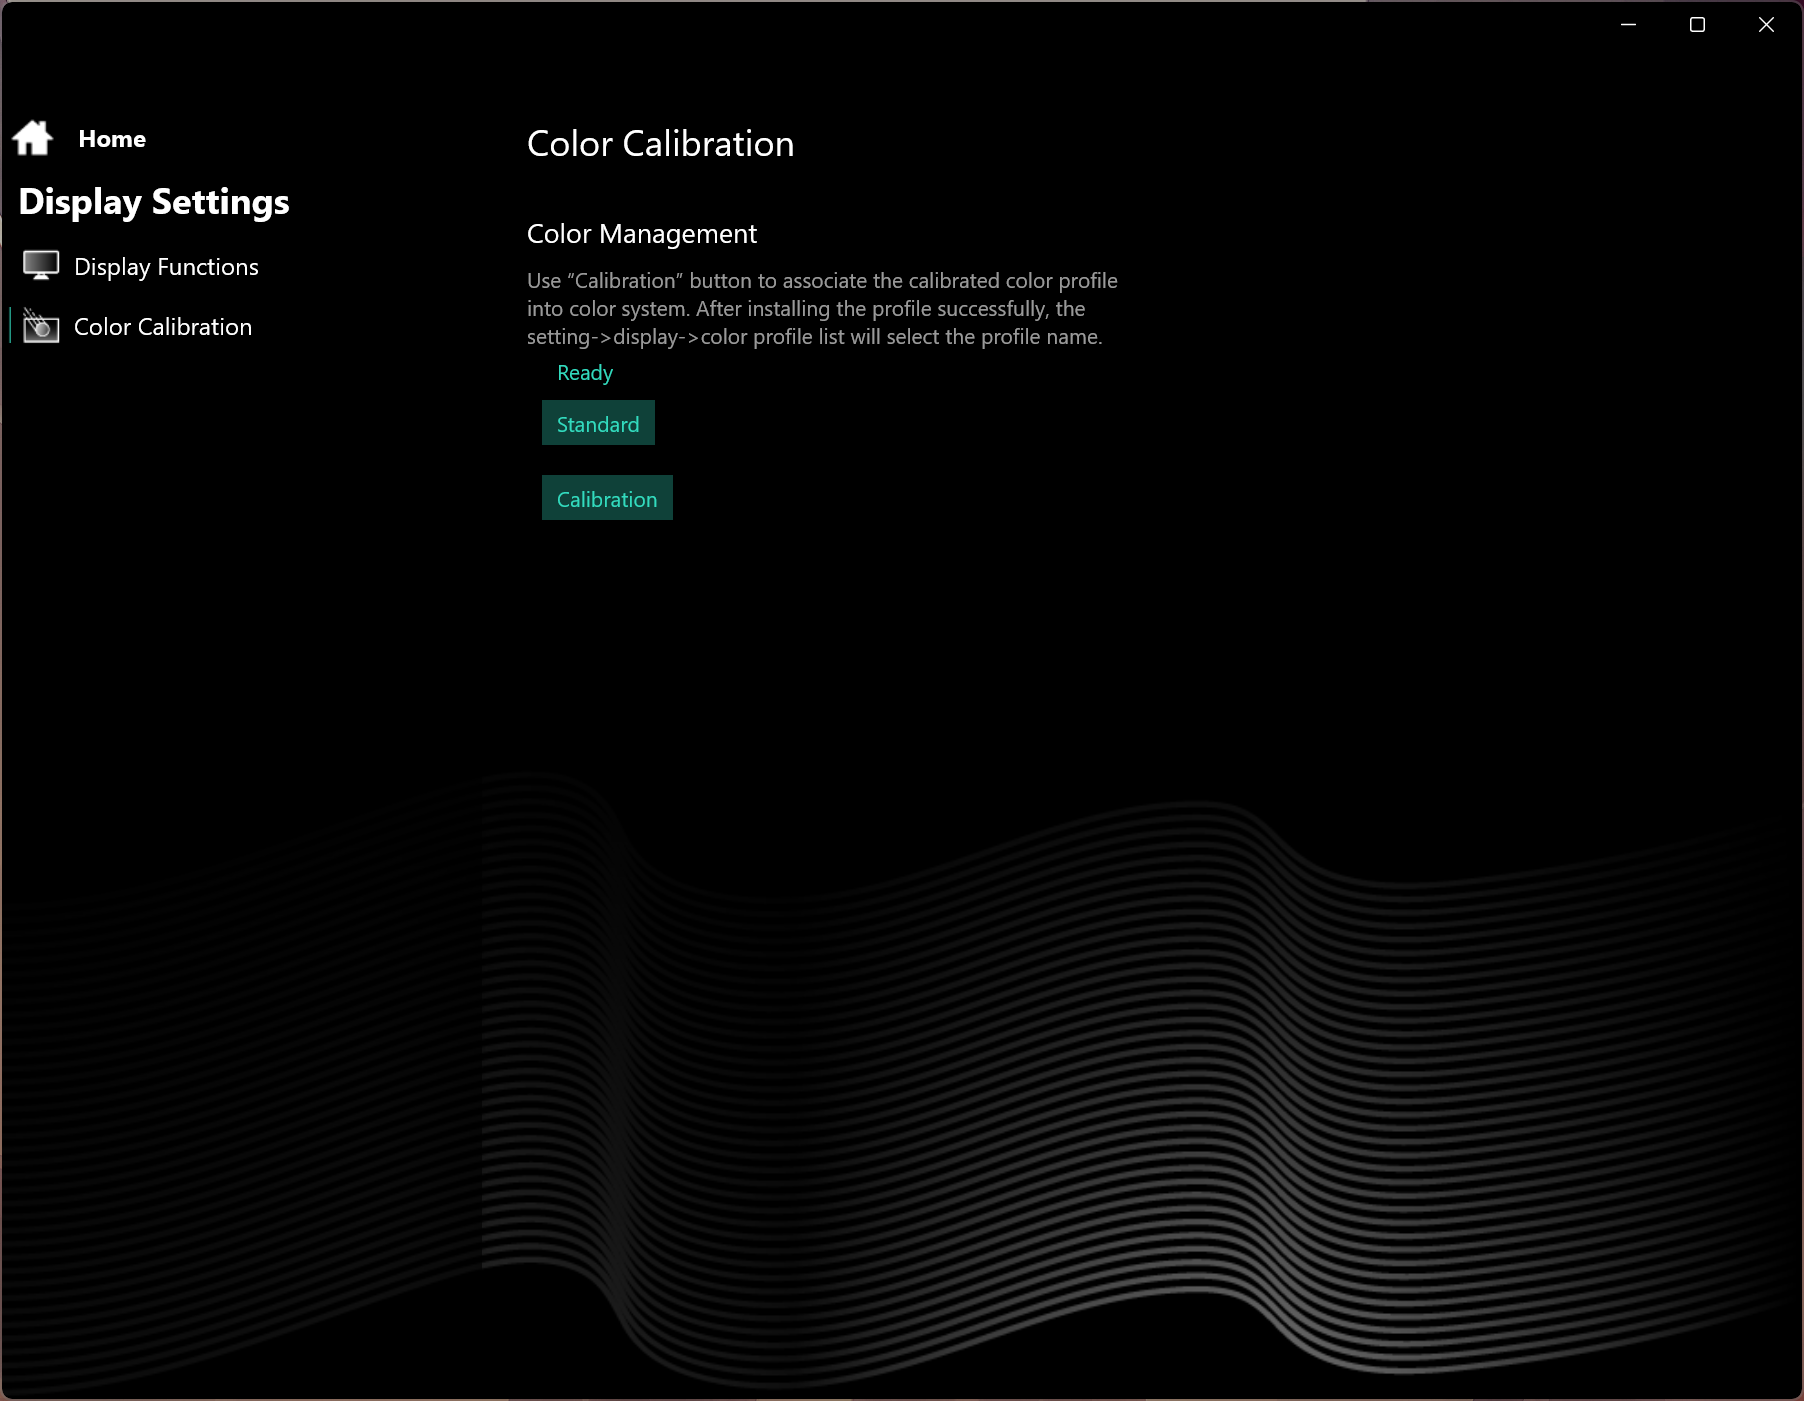
Task: Click the Color Management section heading
Action: click(642, 234)
